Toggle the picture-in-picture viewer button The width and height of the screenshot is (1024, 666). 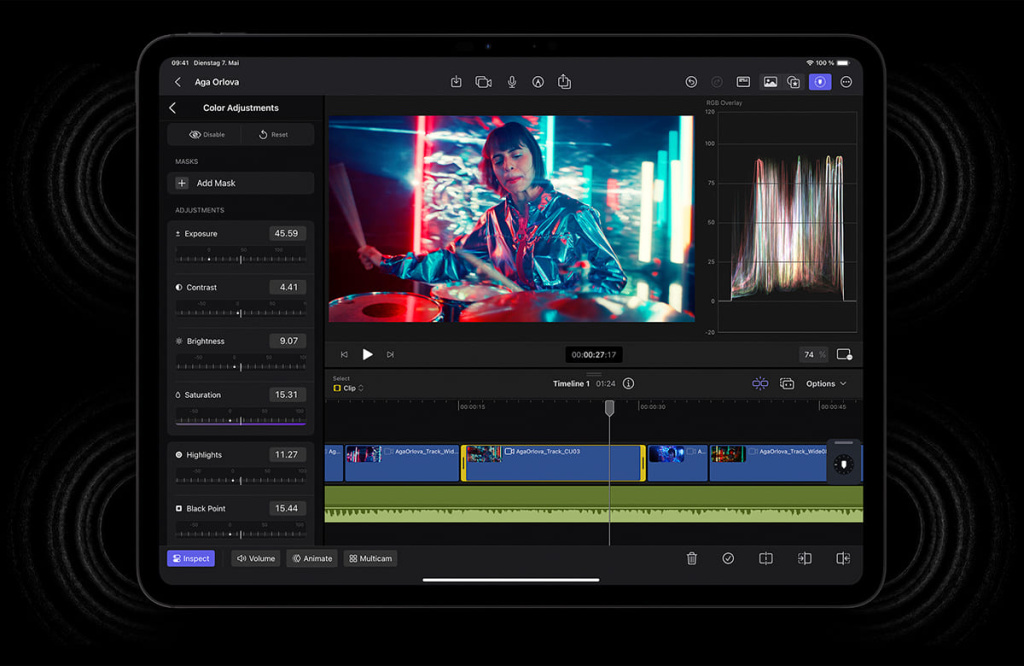pos(844,354)
